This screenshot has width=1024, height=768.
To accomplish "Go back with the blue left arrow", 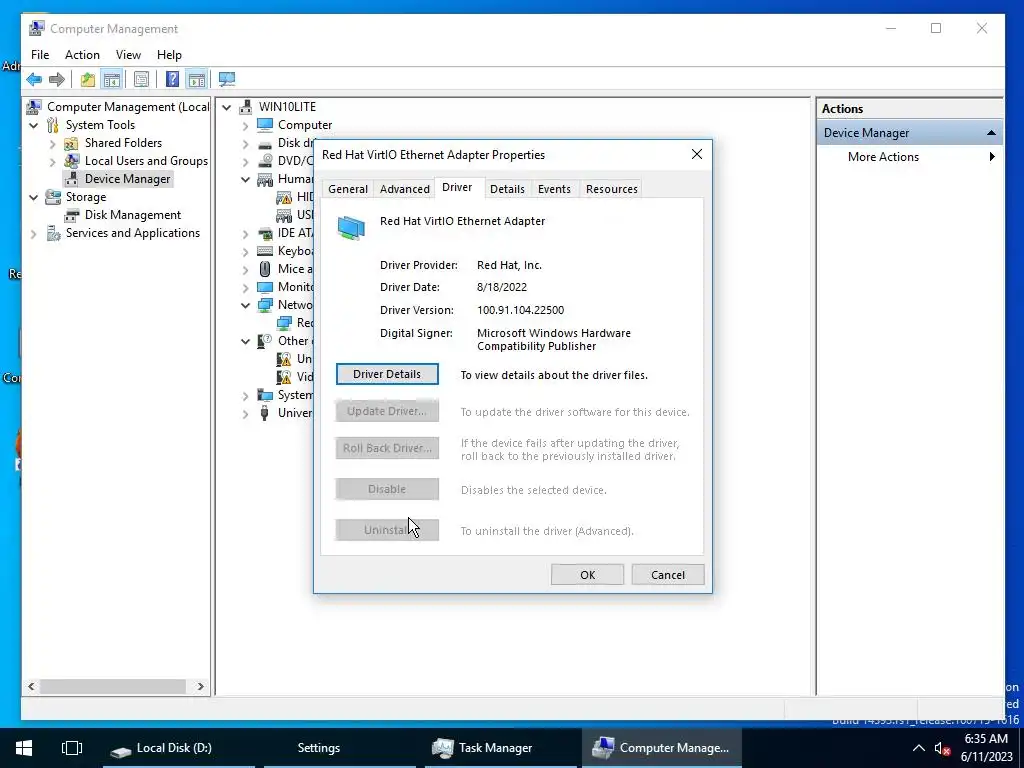I will pos(34,80).
